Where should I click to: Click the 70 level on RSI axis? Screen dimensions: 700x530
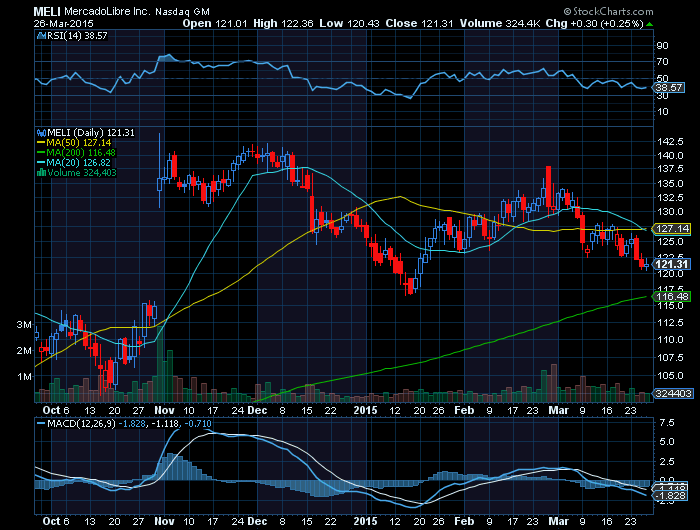pyautogui.click(x=662, y=62)
